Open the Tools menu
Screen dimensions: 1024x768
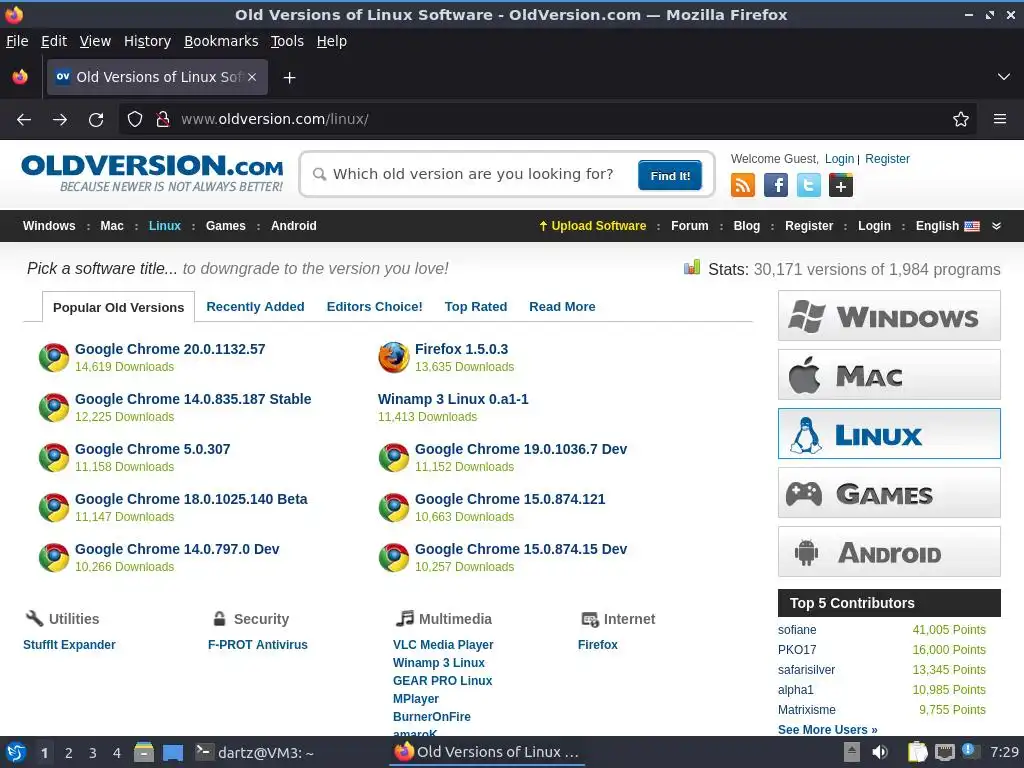[x=287, y=41]
